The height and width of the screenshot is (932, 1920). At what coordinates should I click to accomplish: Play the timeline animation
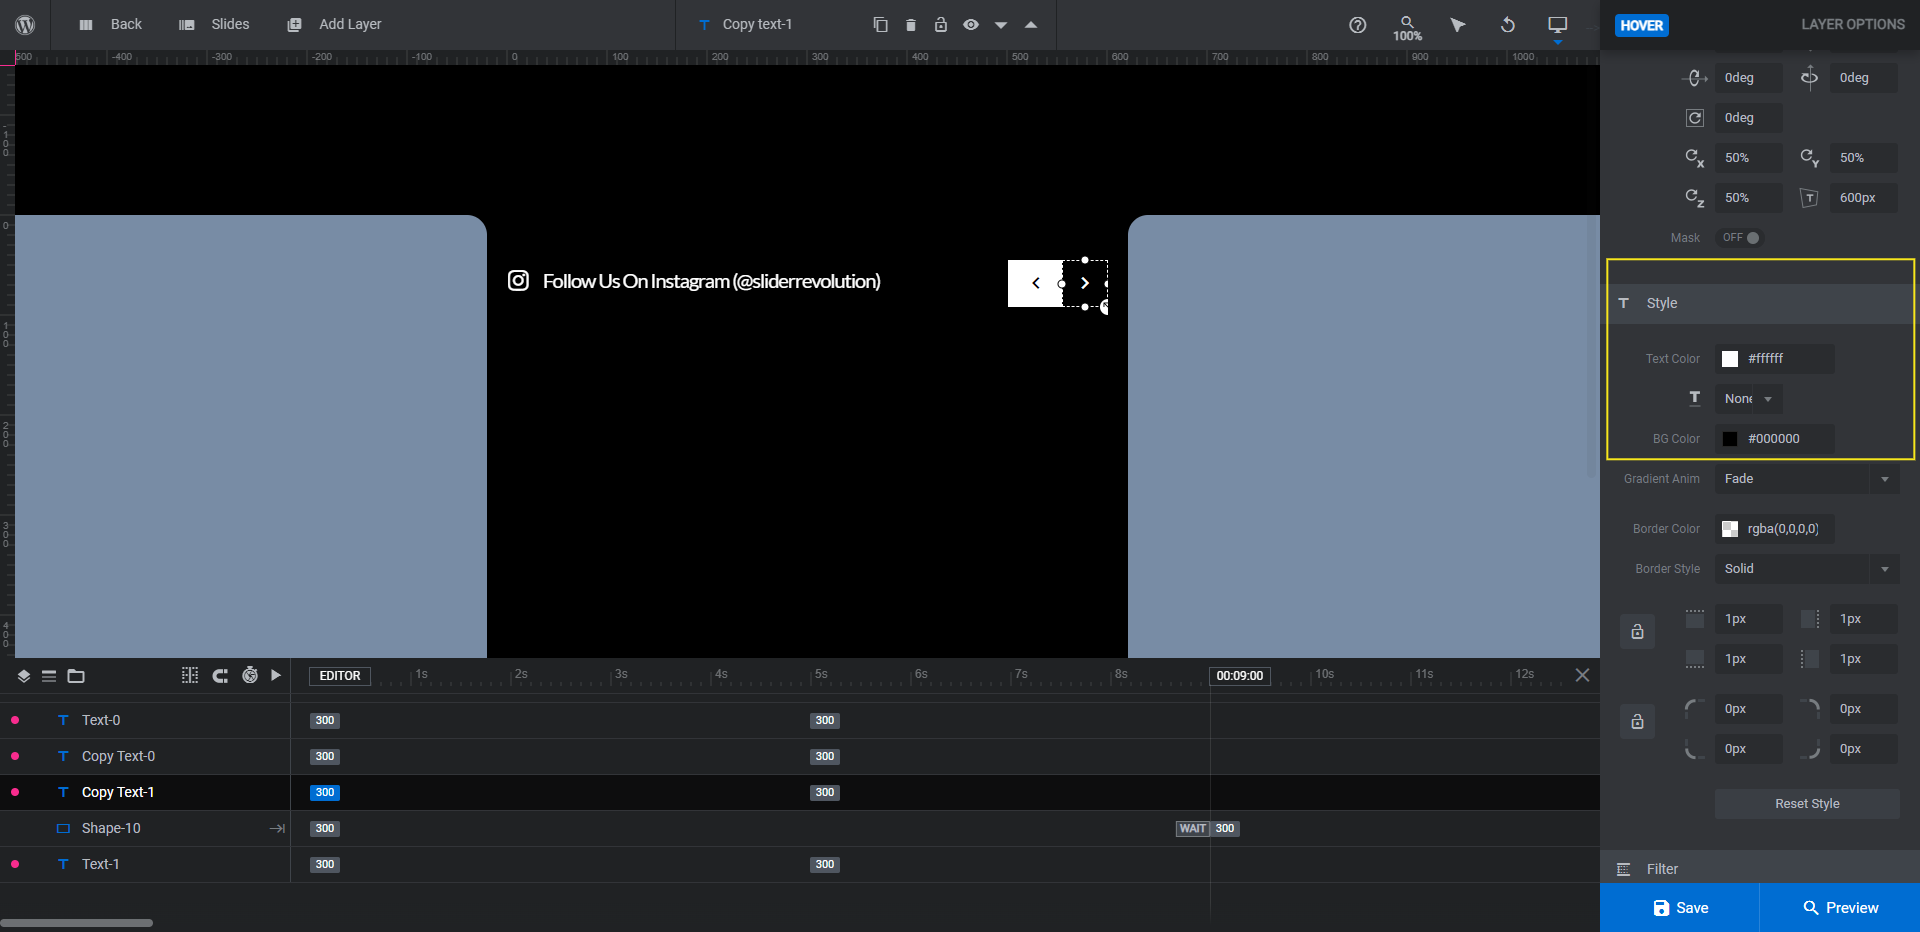coord(276,675)
